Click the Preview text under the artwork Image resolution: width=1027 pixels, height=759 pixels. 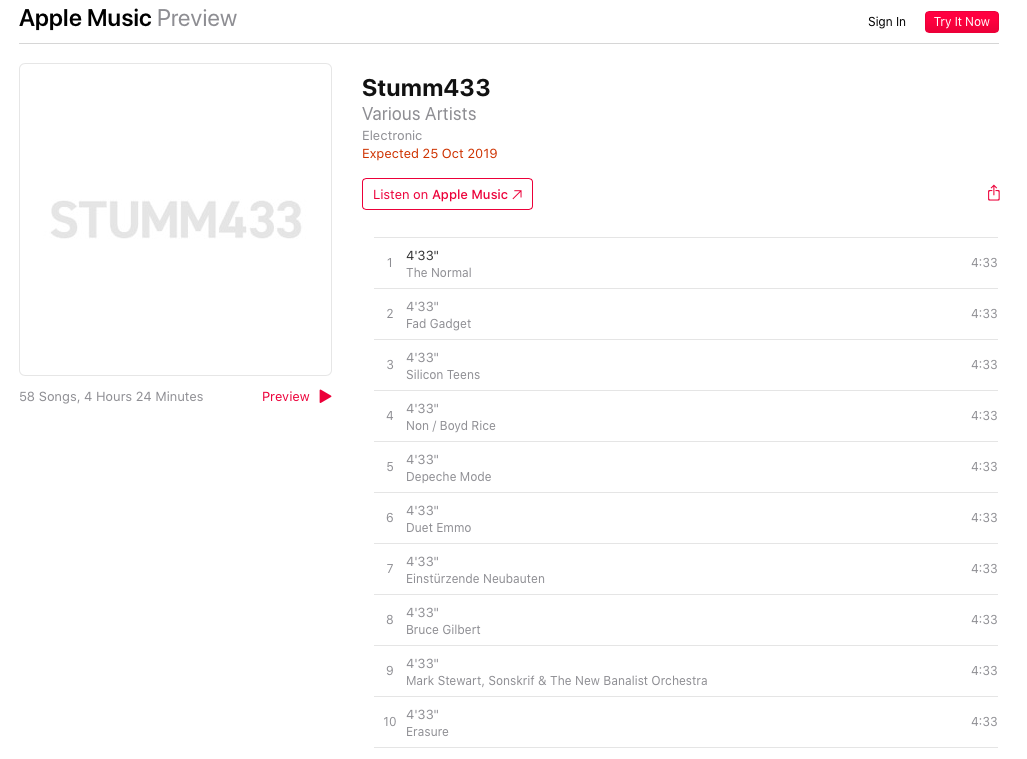(x=286, y=396)
